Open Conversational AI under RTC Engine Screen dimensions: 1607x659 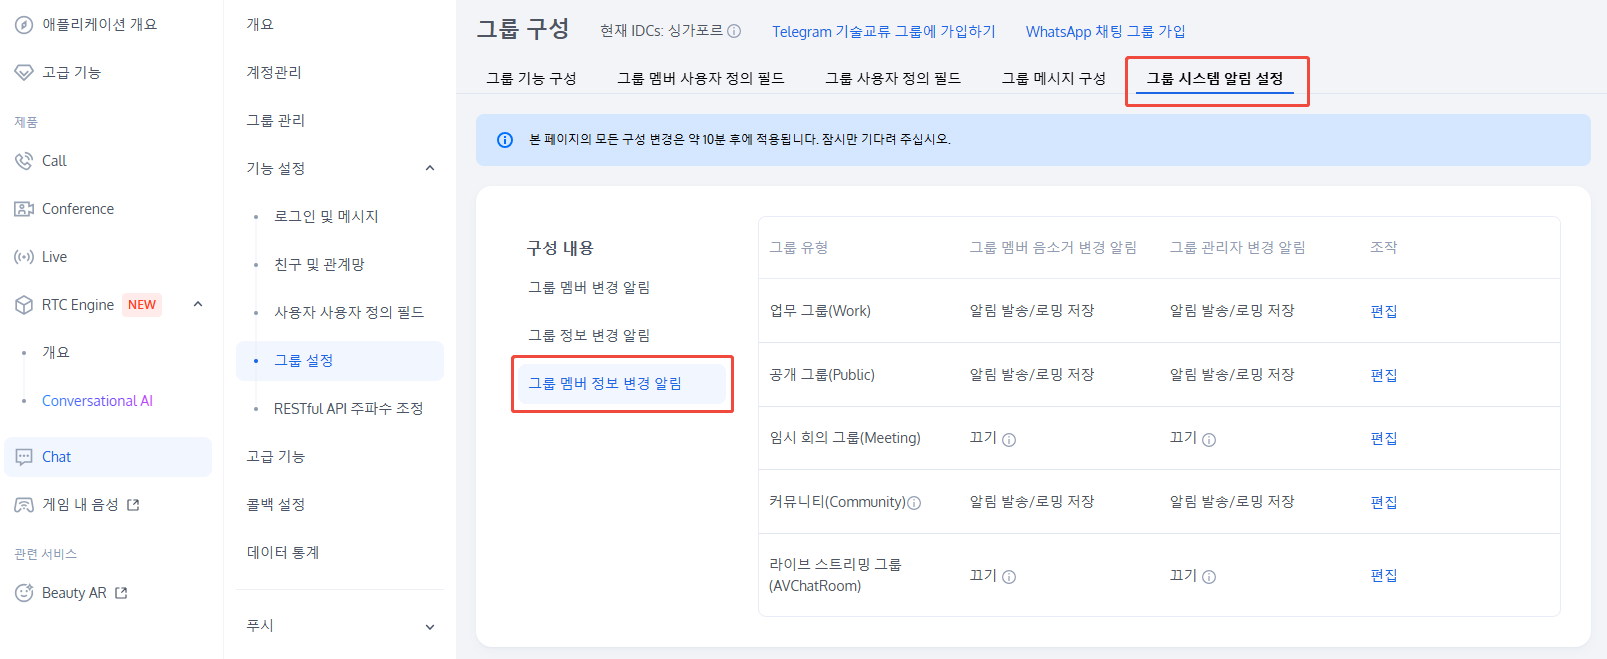click(x=97, y=401)
